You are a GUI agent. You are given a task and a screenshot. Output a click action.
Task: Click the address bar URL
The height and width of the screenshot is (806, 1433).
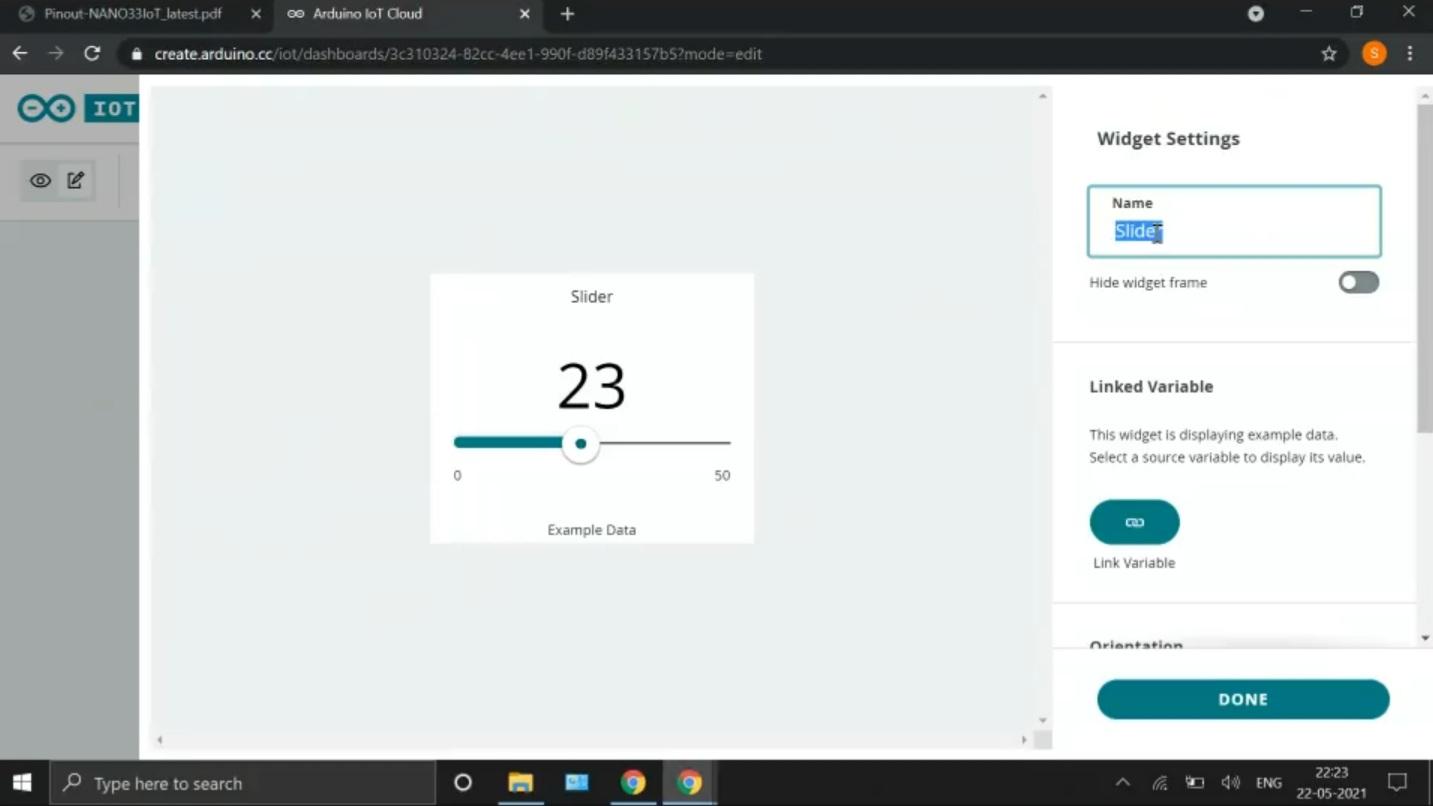(458, 54)
